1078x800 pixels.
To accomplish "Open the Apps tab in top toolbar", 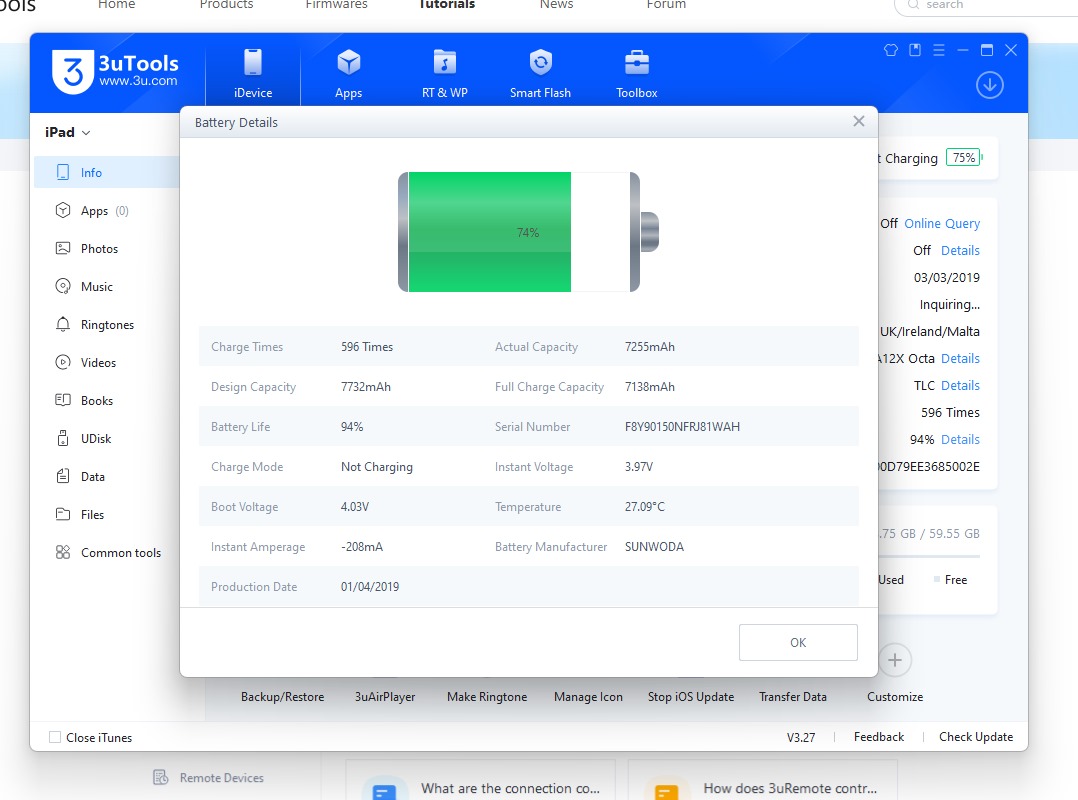I will tap(349, 73).
